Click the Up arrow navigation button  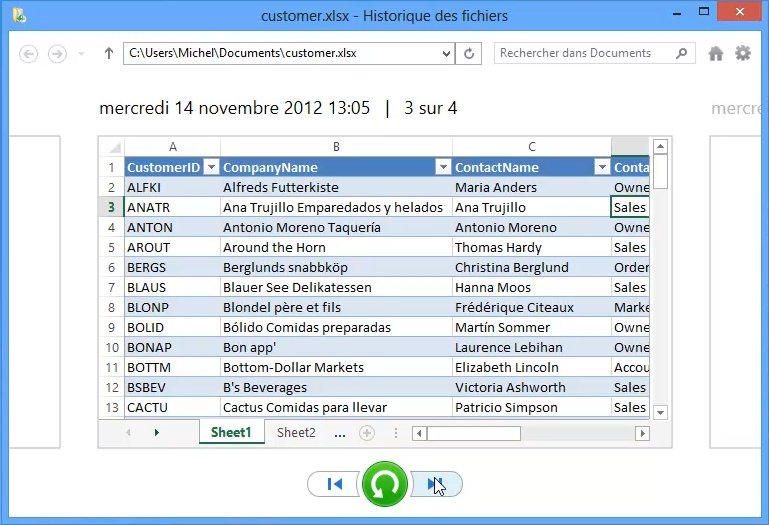(x=108, y=54)
